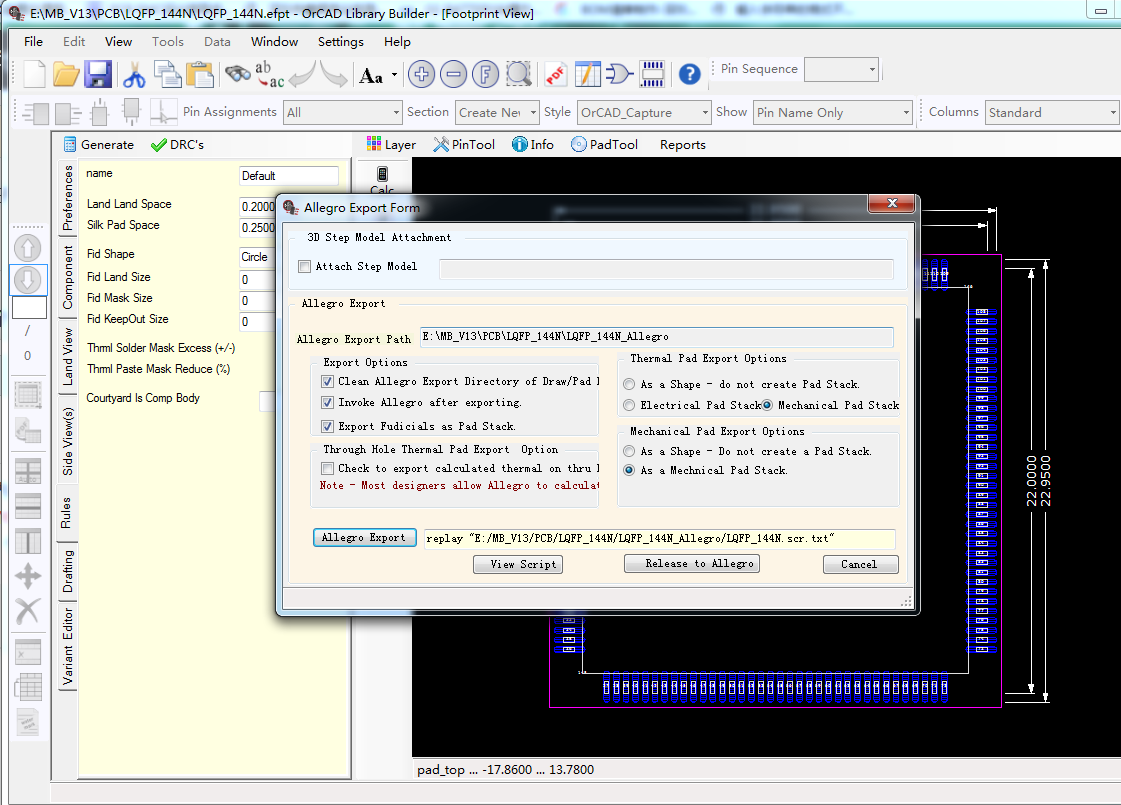This screenshot has height=805, width=1121.
Task: Expand the Columns Standard dropdown
Action: tap(1111, 113)
